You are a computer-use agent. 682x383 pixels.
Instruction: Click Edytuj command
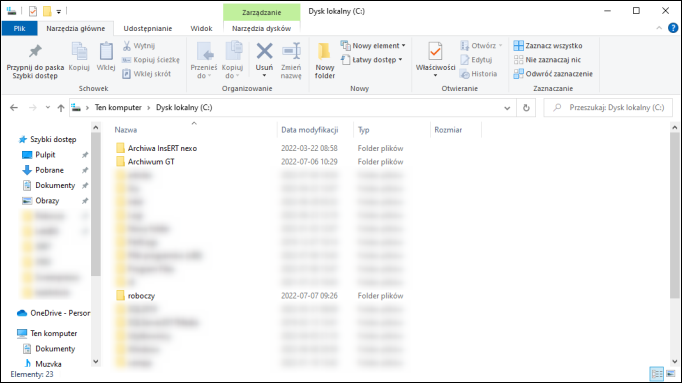click(x=476, y=60)
